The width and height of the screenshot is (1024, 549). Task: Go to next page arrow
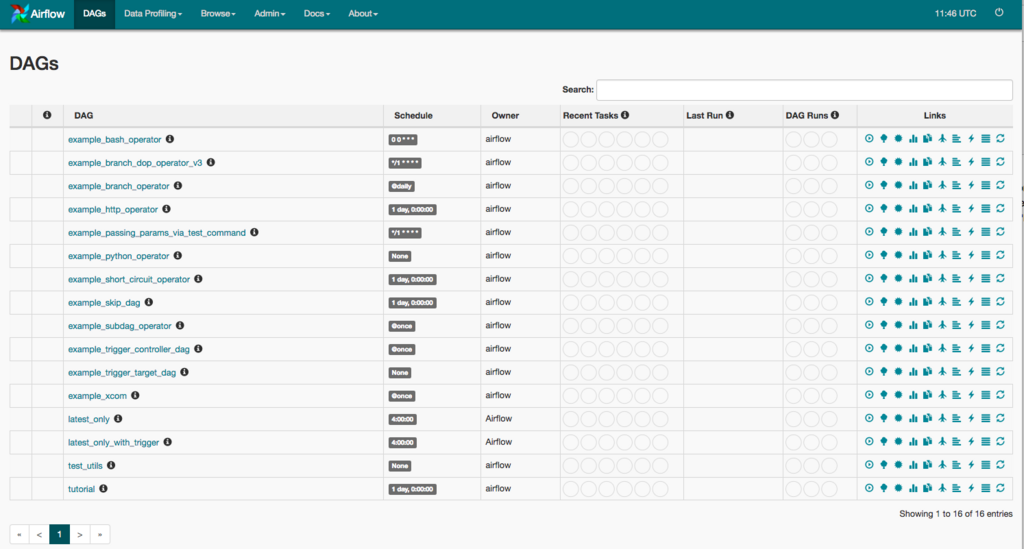point(80,535)
